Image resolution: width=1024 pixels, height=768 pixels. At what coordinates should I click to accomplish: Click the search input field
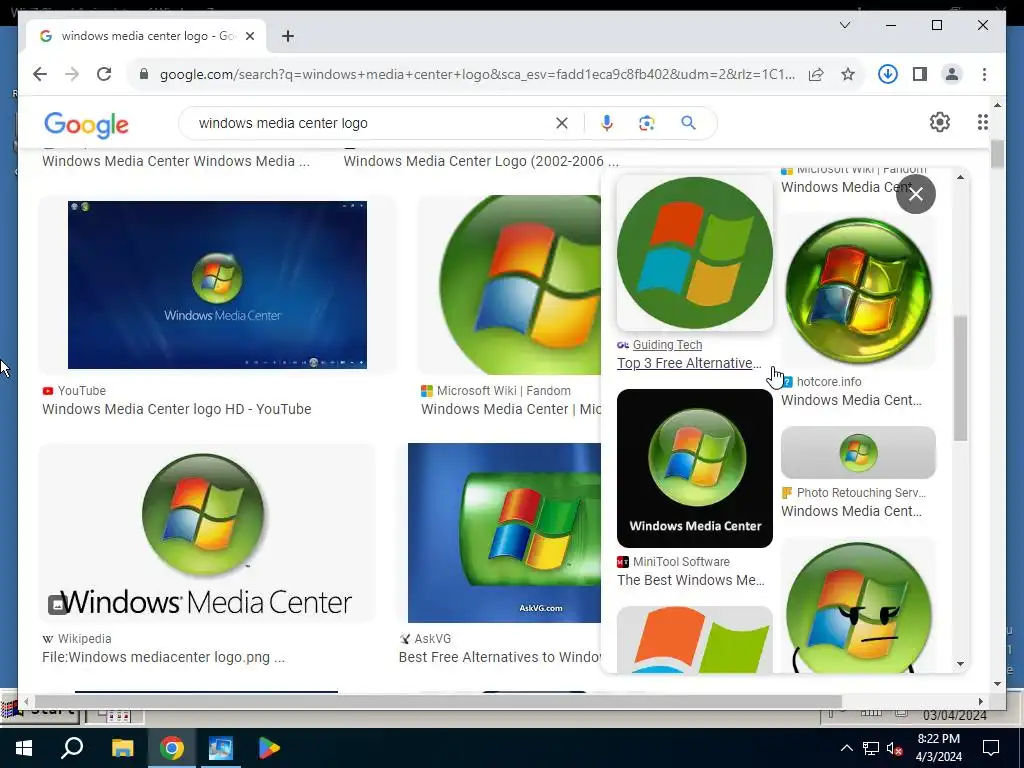(372, 123)
